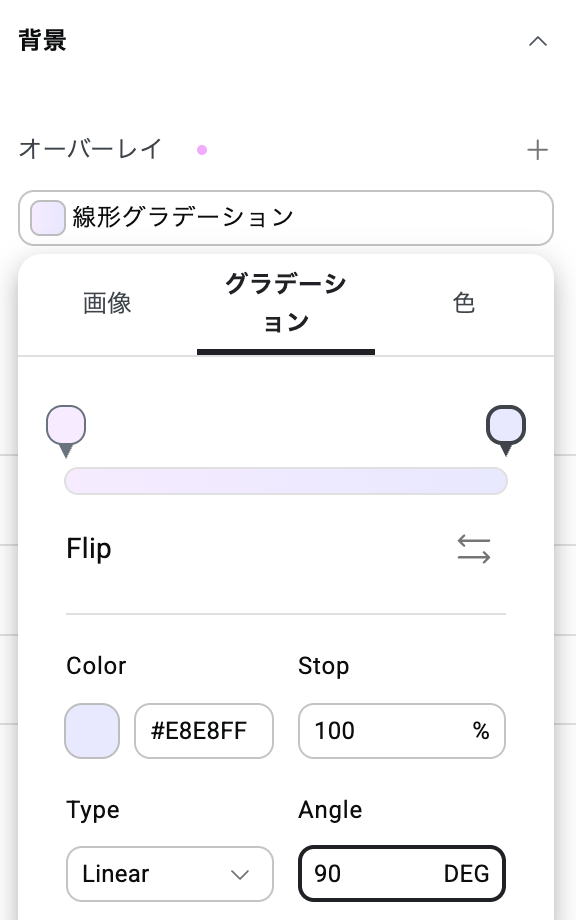Click the Flip label
Image resolution: width=576 pixels, height=920 pixels.
point(89,549)
